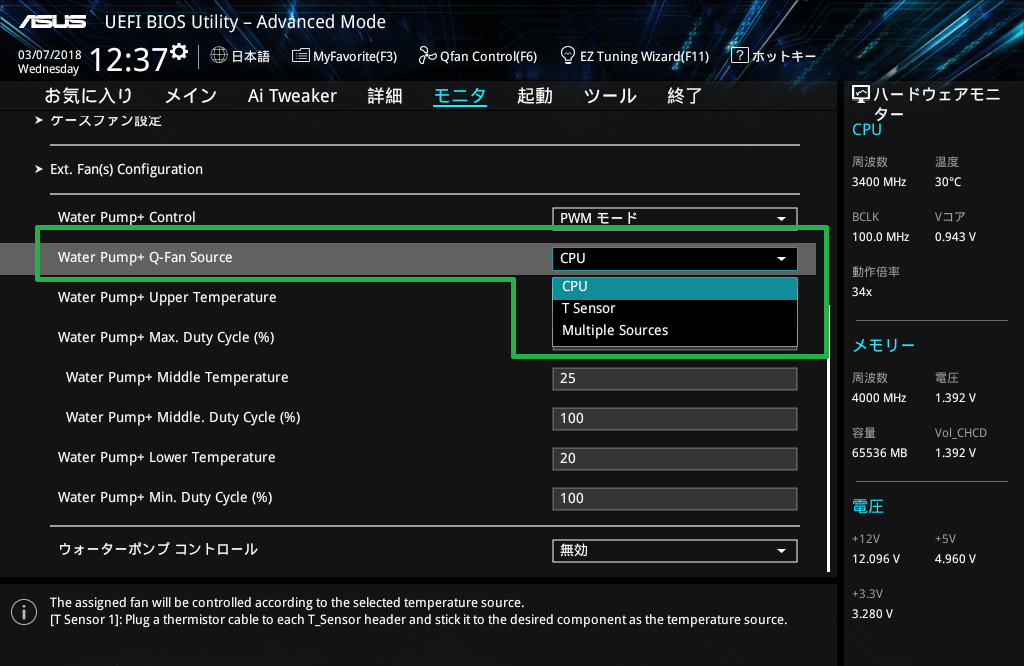Click CPU frequency 3400 MHz value
This screenshot has width=1024, height=666.
(878, 182)
